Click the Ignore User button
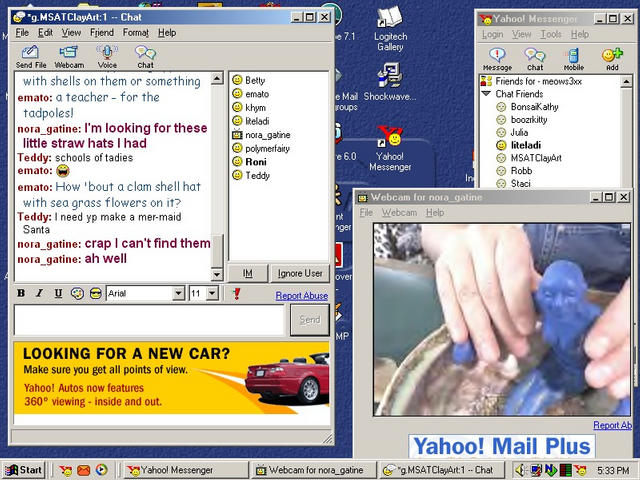 click(300, 273)
